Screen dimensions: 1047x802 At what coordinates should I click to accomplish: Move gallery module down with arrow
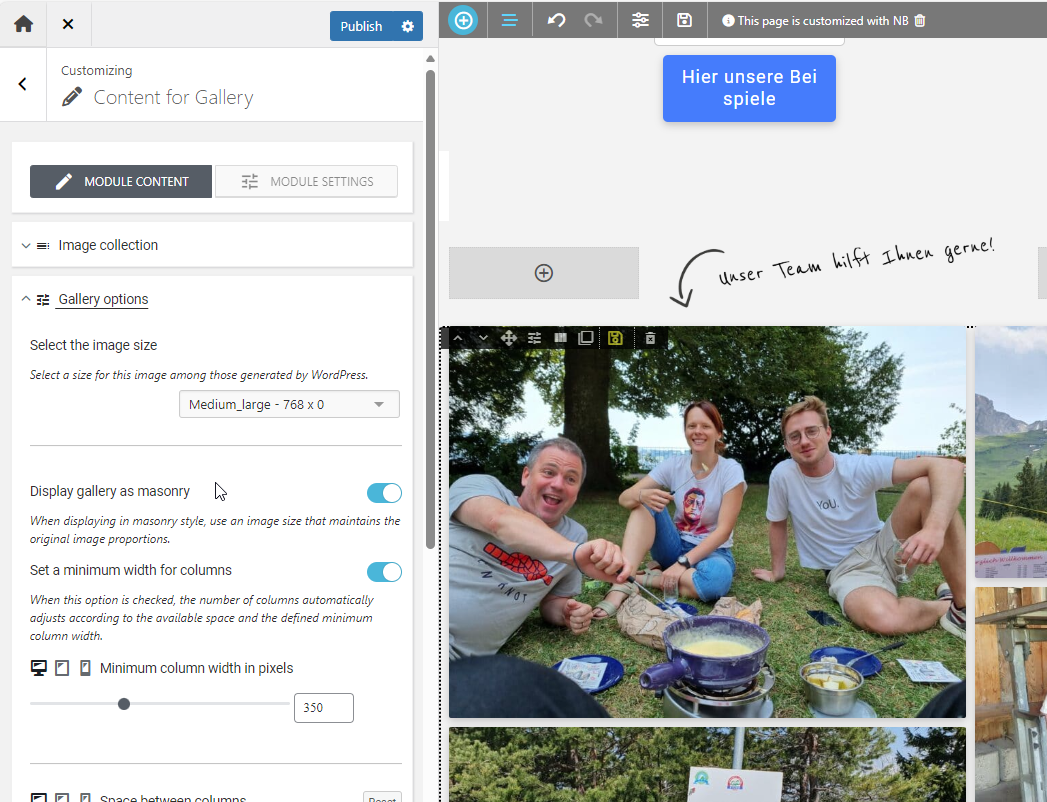click(483, 338)
